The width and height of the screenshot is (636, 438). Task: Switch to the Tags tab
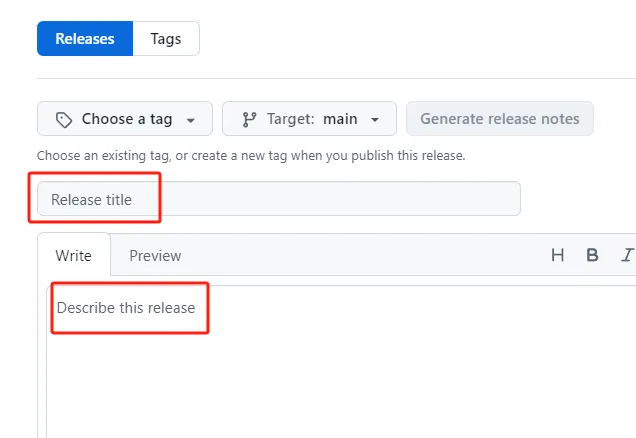[166, 39]
